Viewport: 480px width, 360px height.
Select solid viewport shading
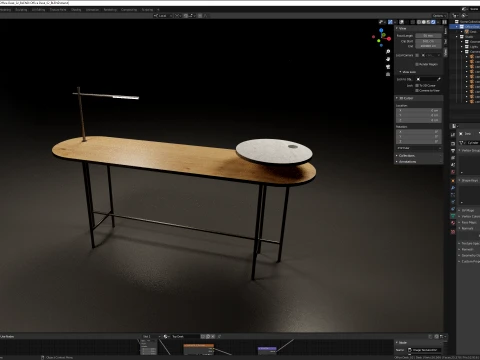[x=424, y=22]
